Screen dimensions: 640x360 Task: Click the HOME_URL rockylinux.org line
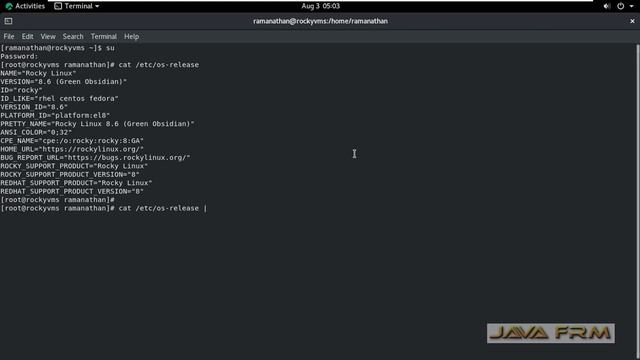pyautogui.click(x=72, y=149)
